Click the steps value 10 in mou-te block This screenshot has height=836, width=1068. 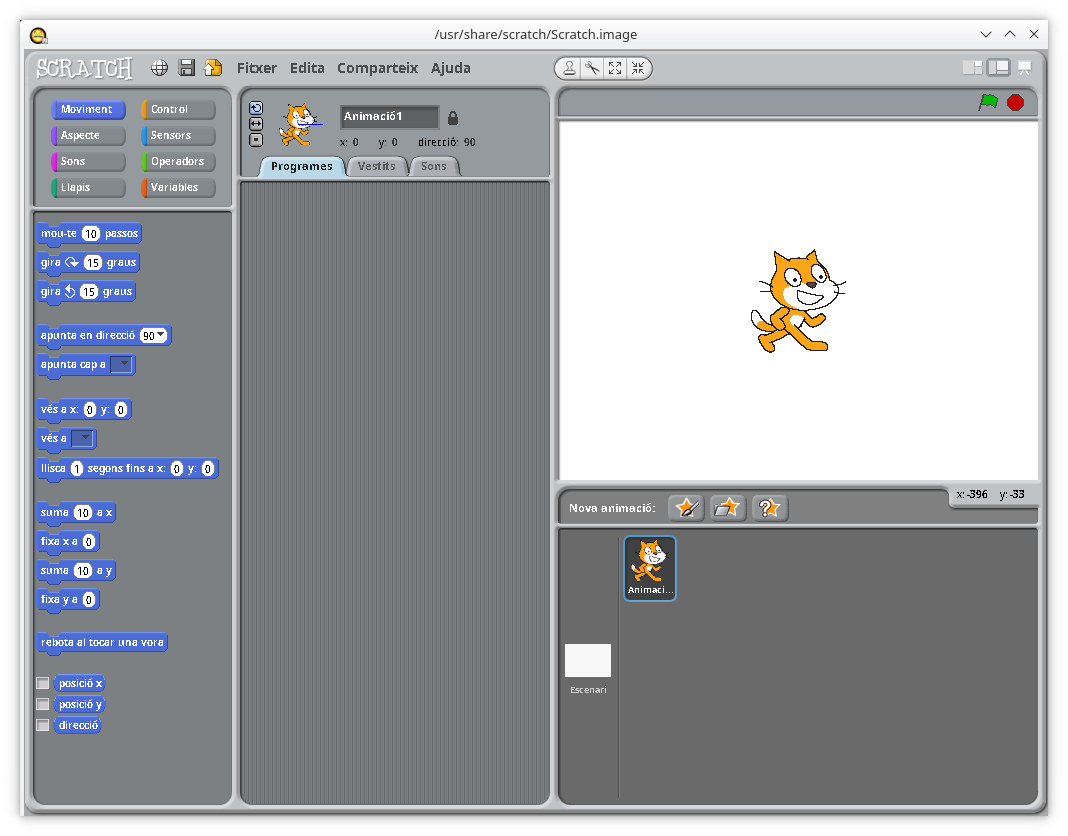click(x=91, y=234)
